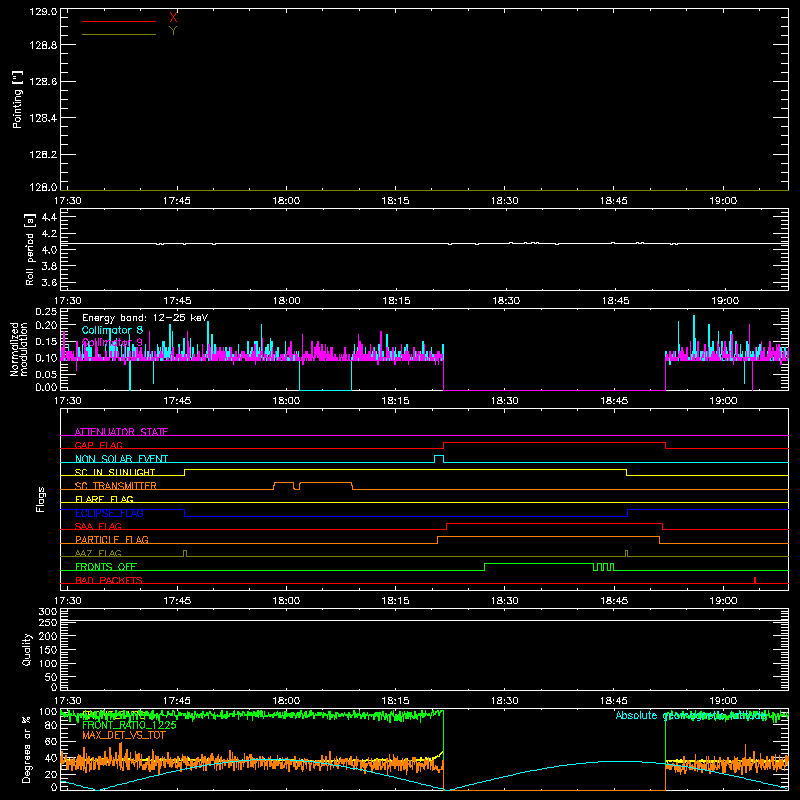
Task: Click the ECLIPSE_FLAG label
Action: coord(109,513)
